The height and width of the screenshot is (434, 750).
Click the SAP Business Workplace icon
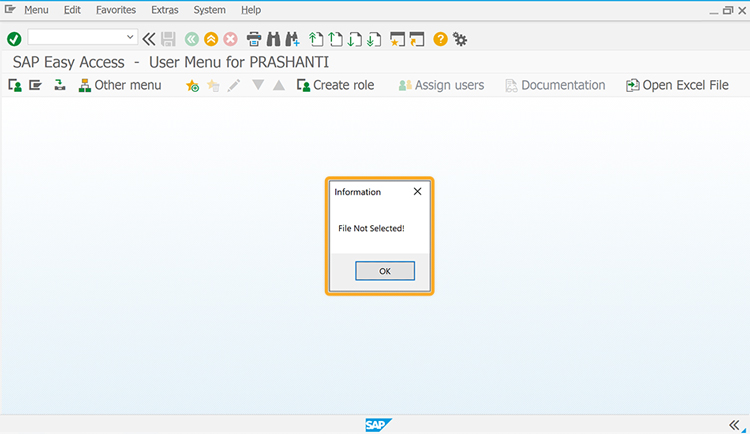click(59, 85)
